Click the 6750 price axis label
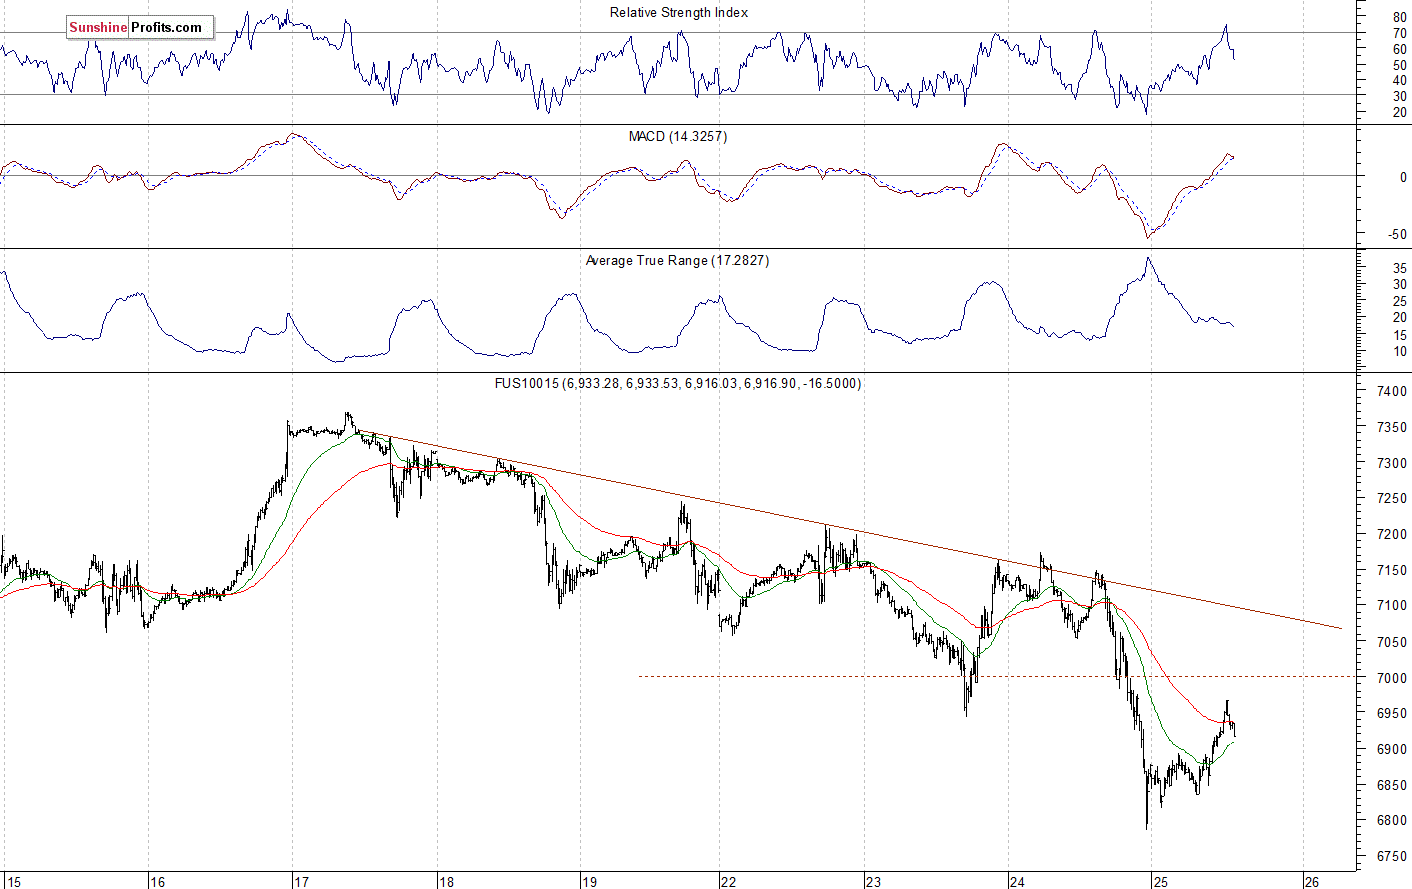The image size is (1412, 889). pos(1392,856)
